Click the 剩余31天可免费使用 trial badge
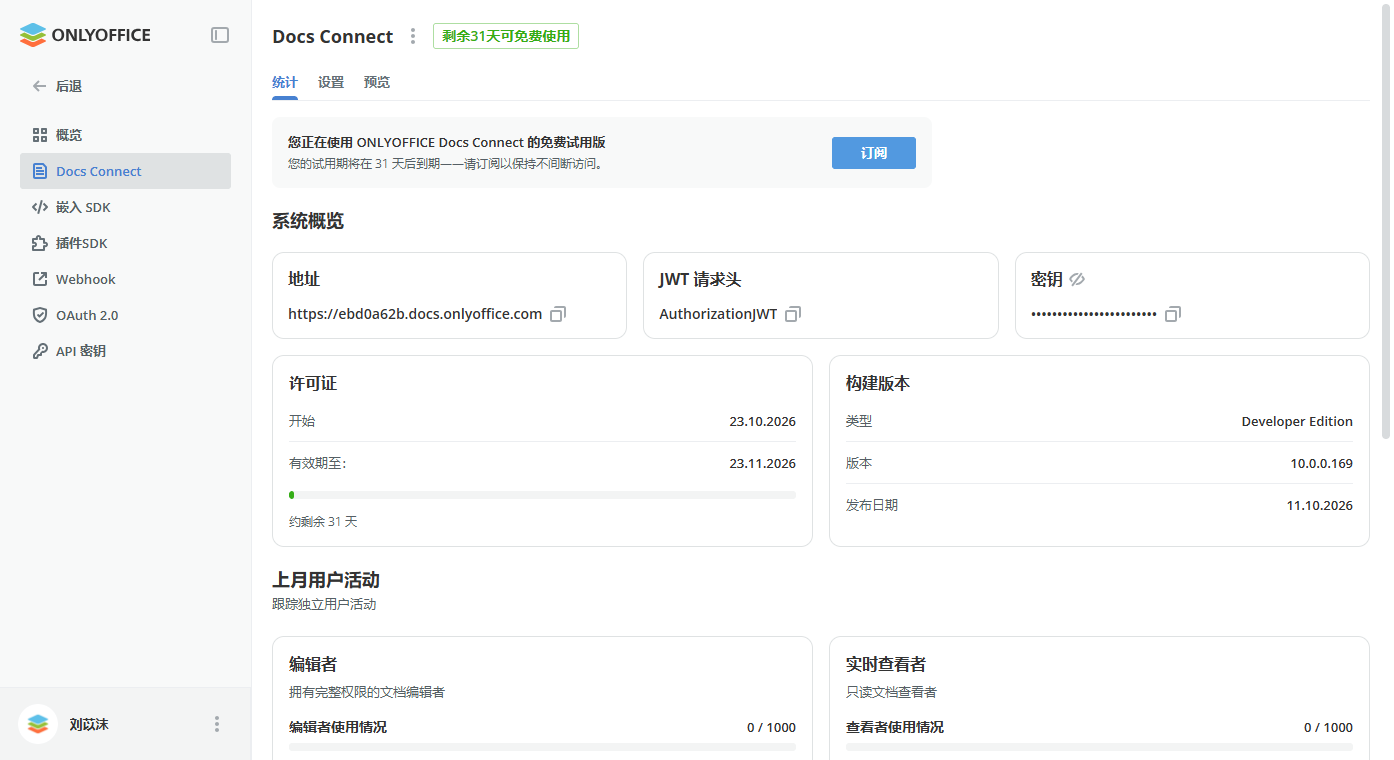 pyautogui.click(x=506, y=36)
